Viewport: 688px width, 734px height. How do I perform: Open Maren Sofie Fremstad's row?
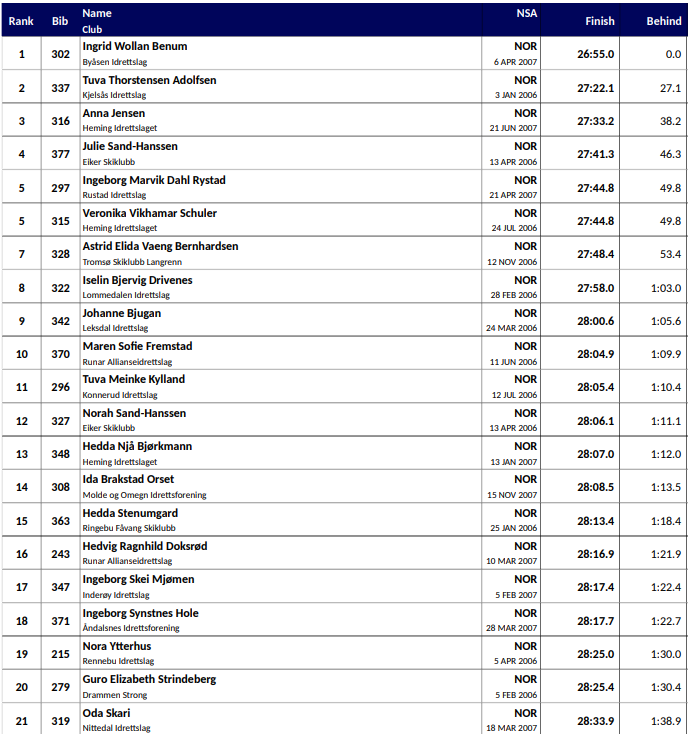click(x=137, y=346)
